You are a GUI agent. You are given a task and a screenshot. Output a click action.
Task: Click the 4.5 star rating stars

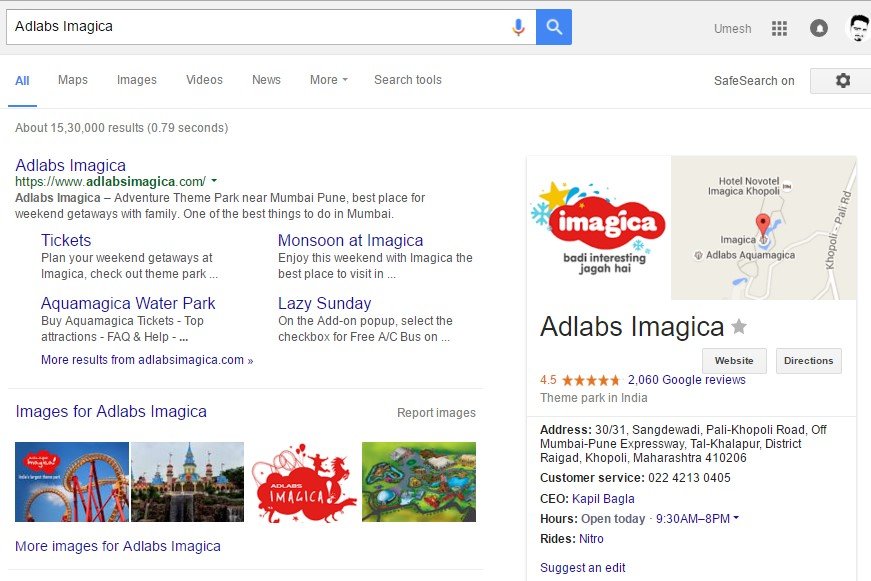pos(590,380)
